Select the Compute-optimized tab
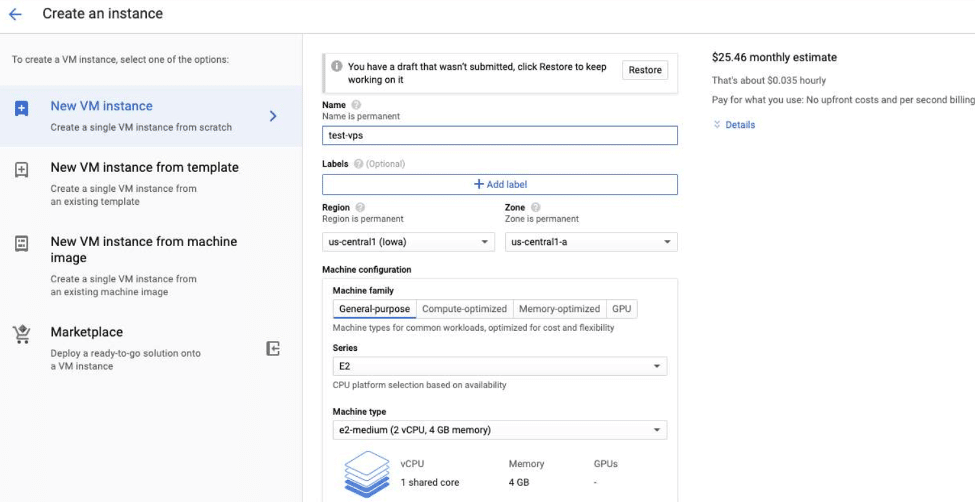This screenshot has width=977, height=502. [465, 309]
